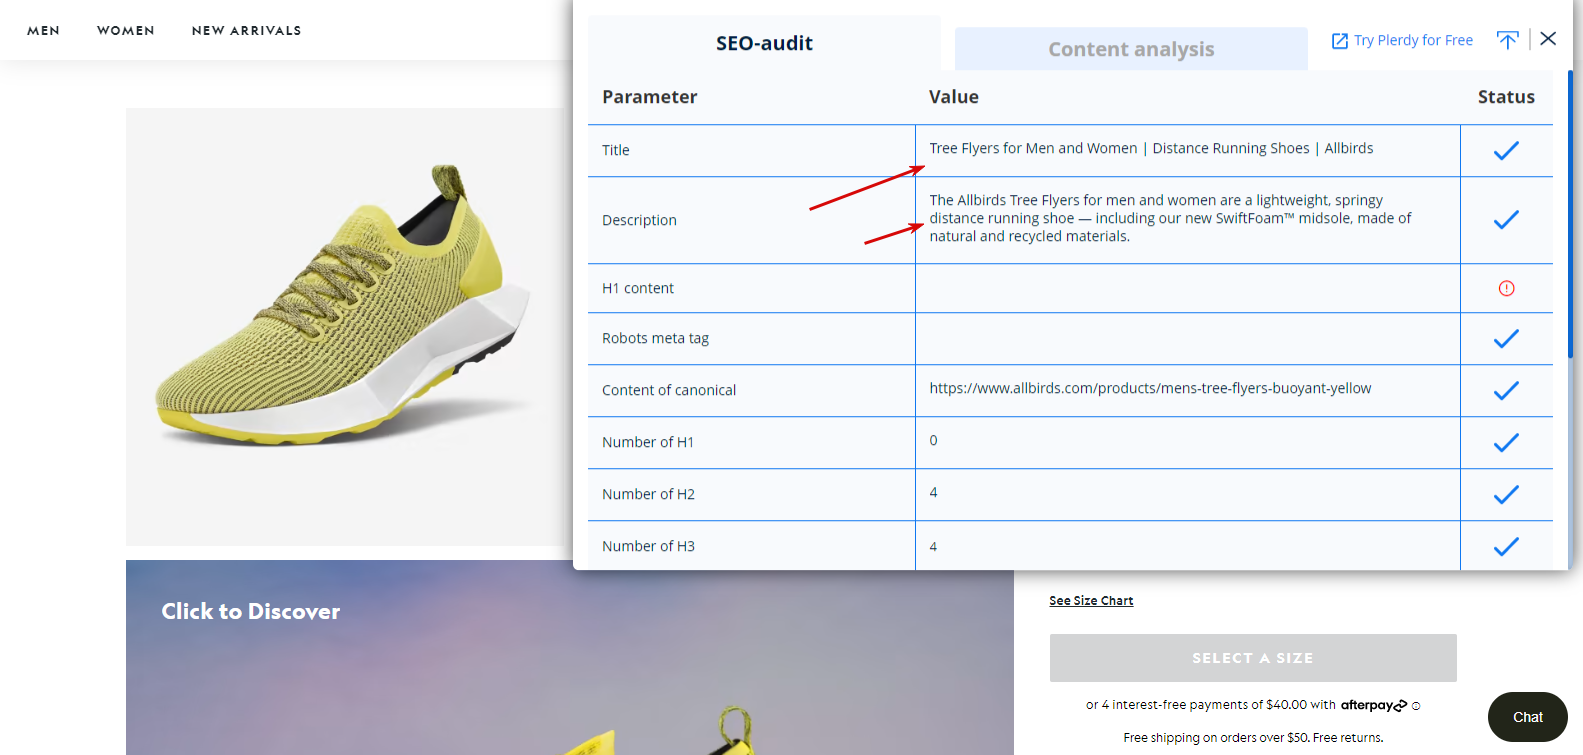Click the canonical URL value text
Viewport: 1583px width, 755px height.
1150,389
